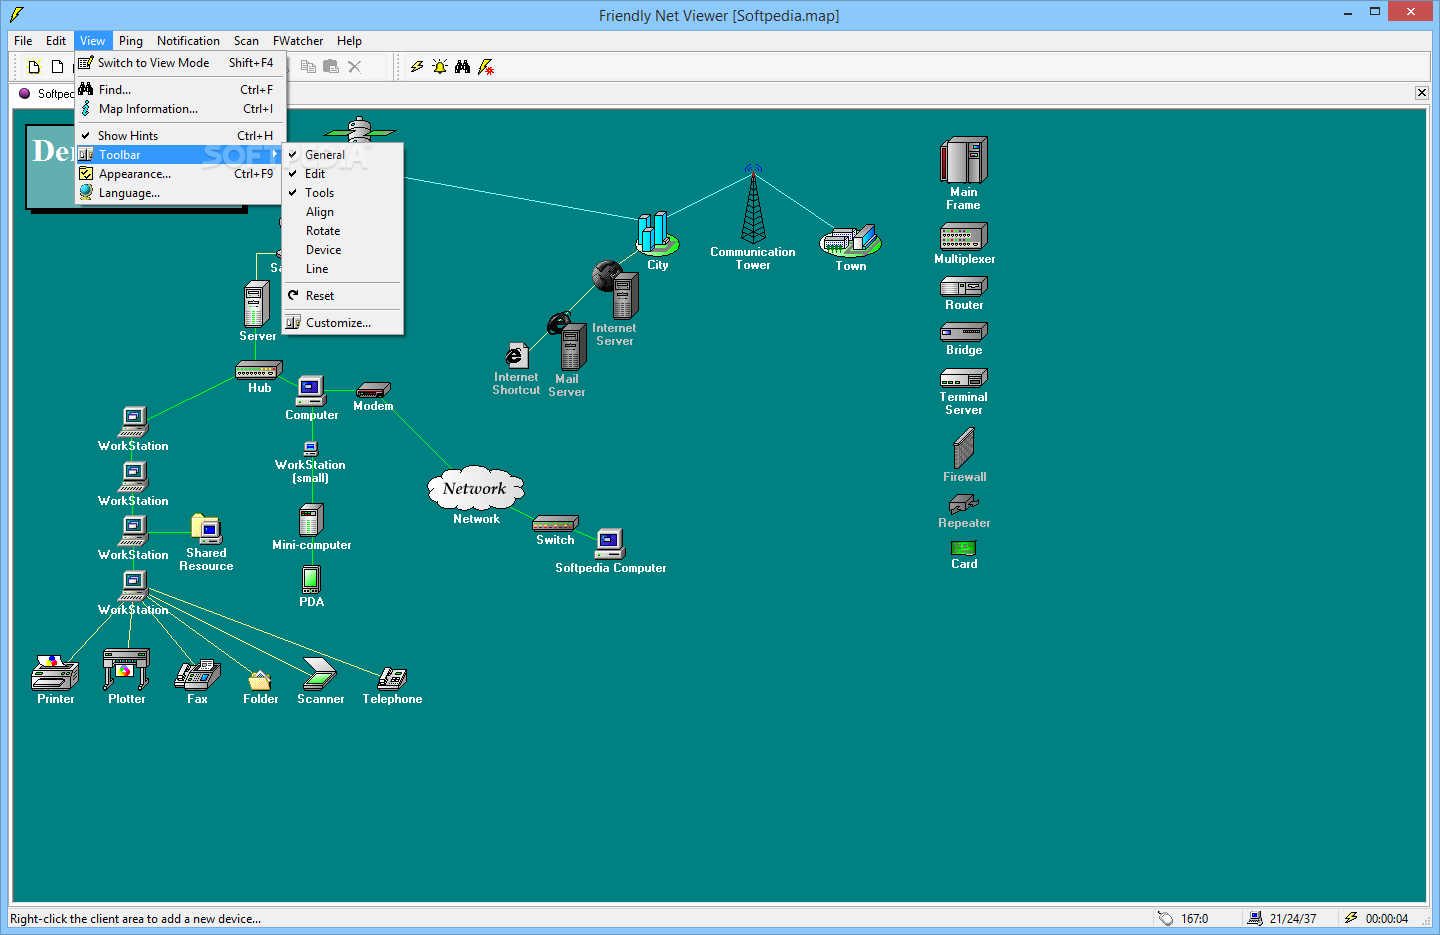Select the PDA device icon
The image size is (1440, 935).
(x=311, y=579)
